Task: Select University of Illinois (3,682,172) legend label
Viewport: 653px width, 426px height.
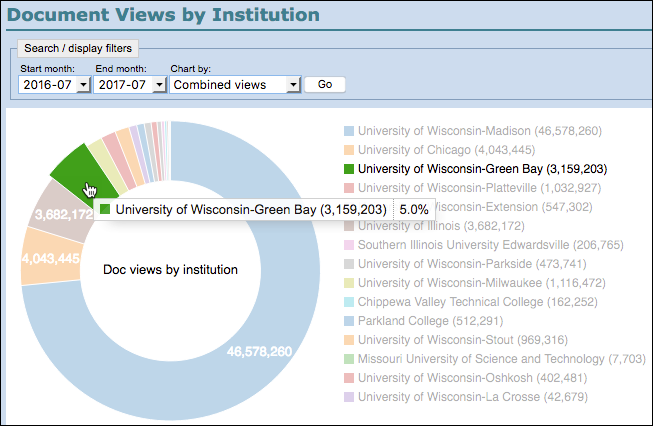Action: tap(441, 226)
